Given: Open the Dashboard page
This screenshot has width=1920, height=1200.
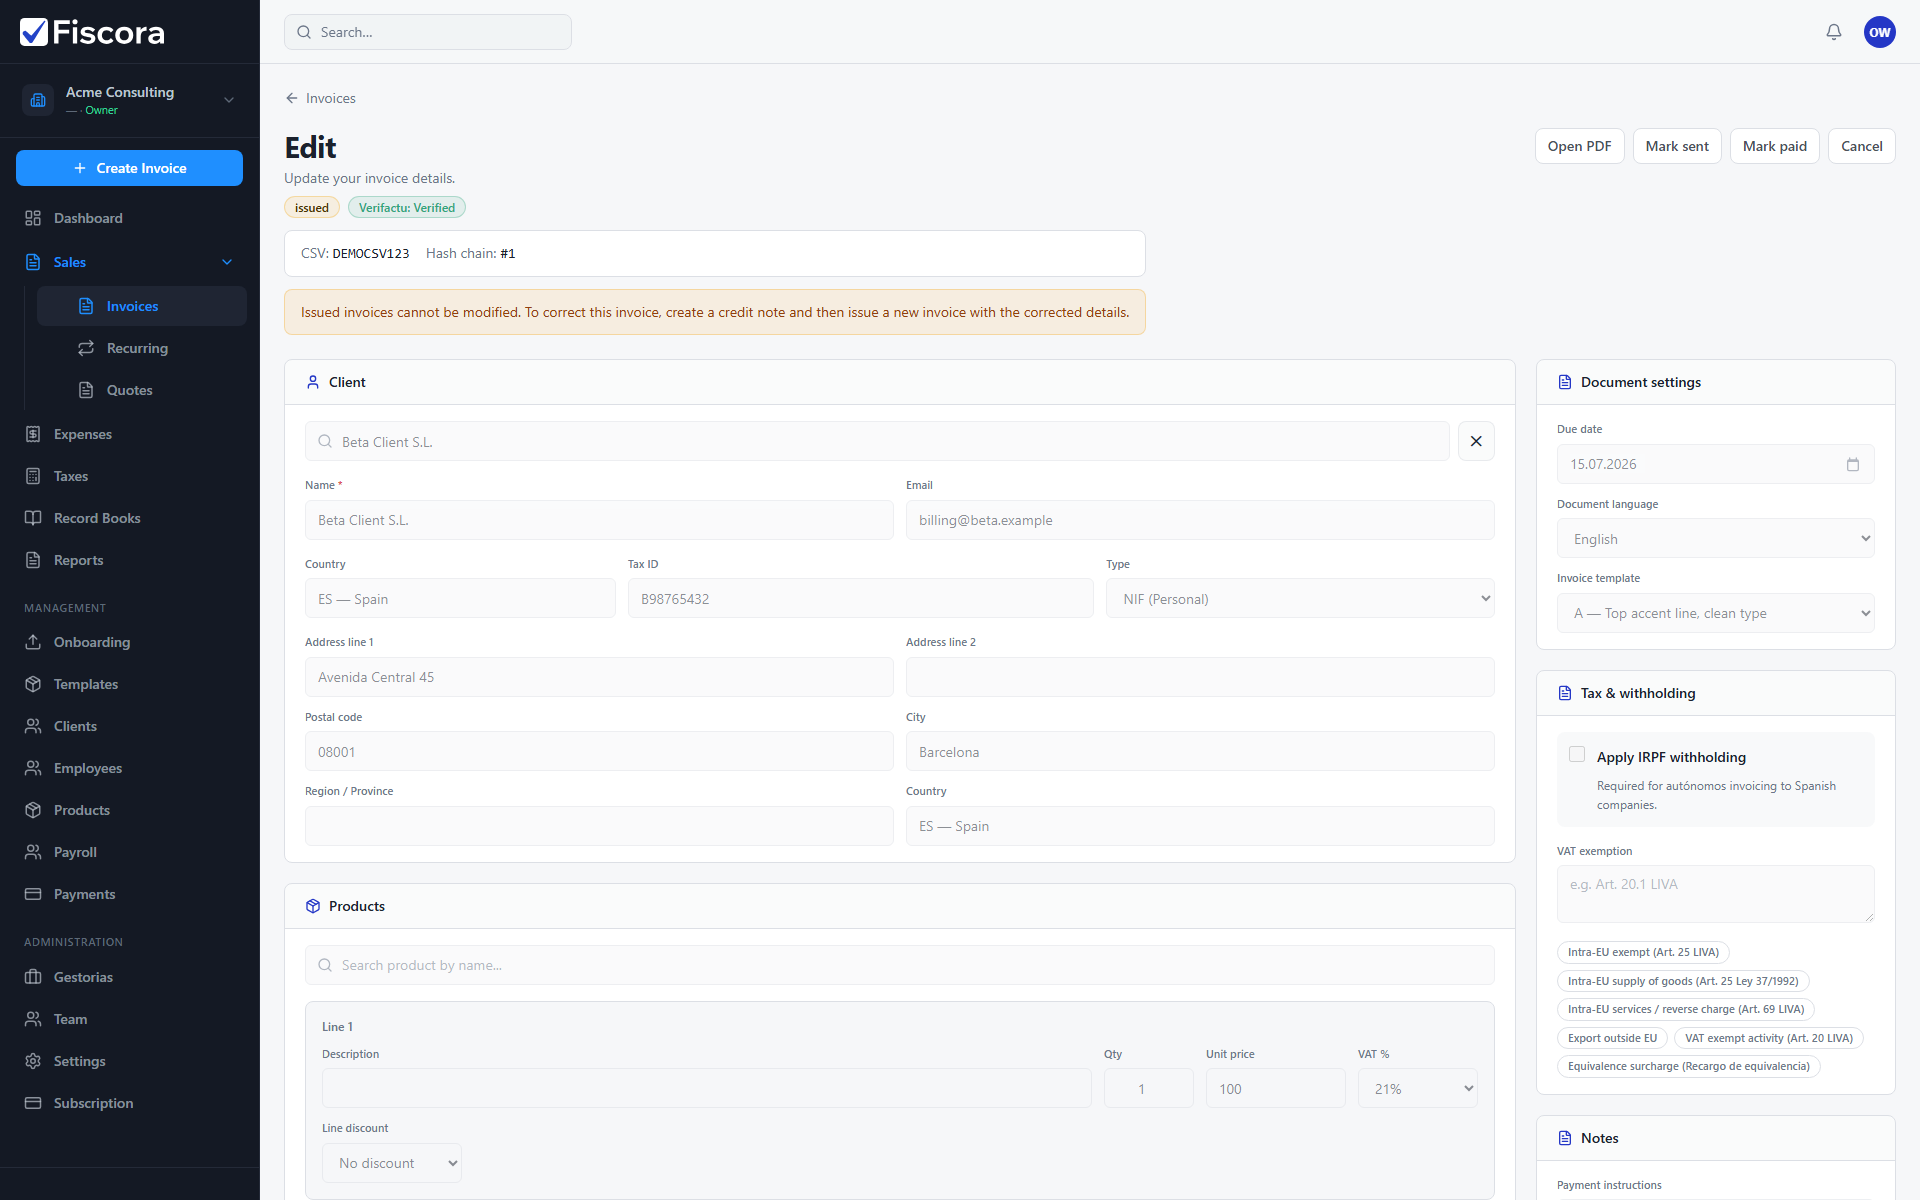Looking at the screenshot, I should click(x=129, y=218).
